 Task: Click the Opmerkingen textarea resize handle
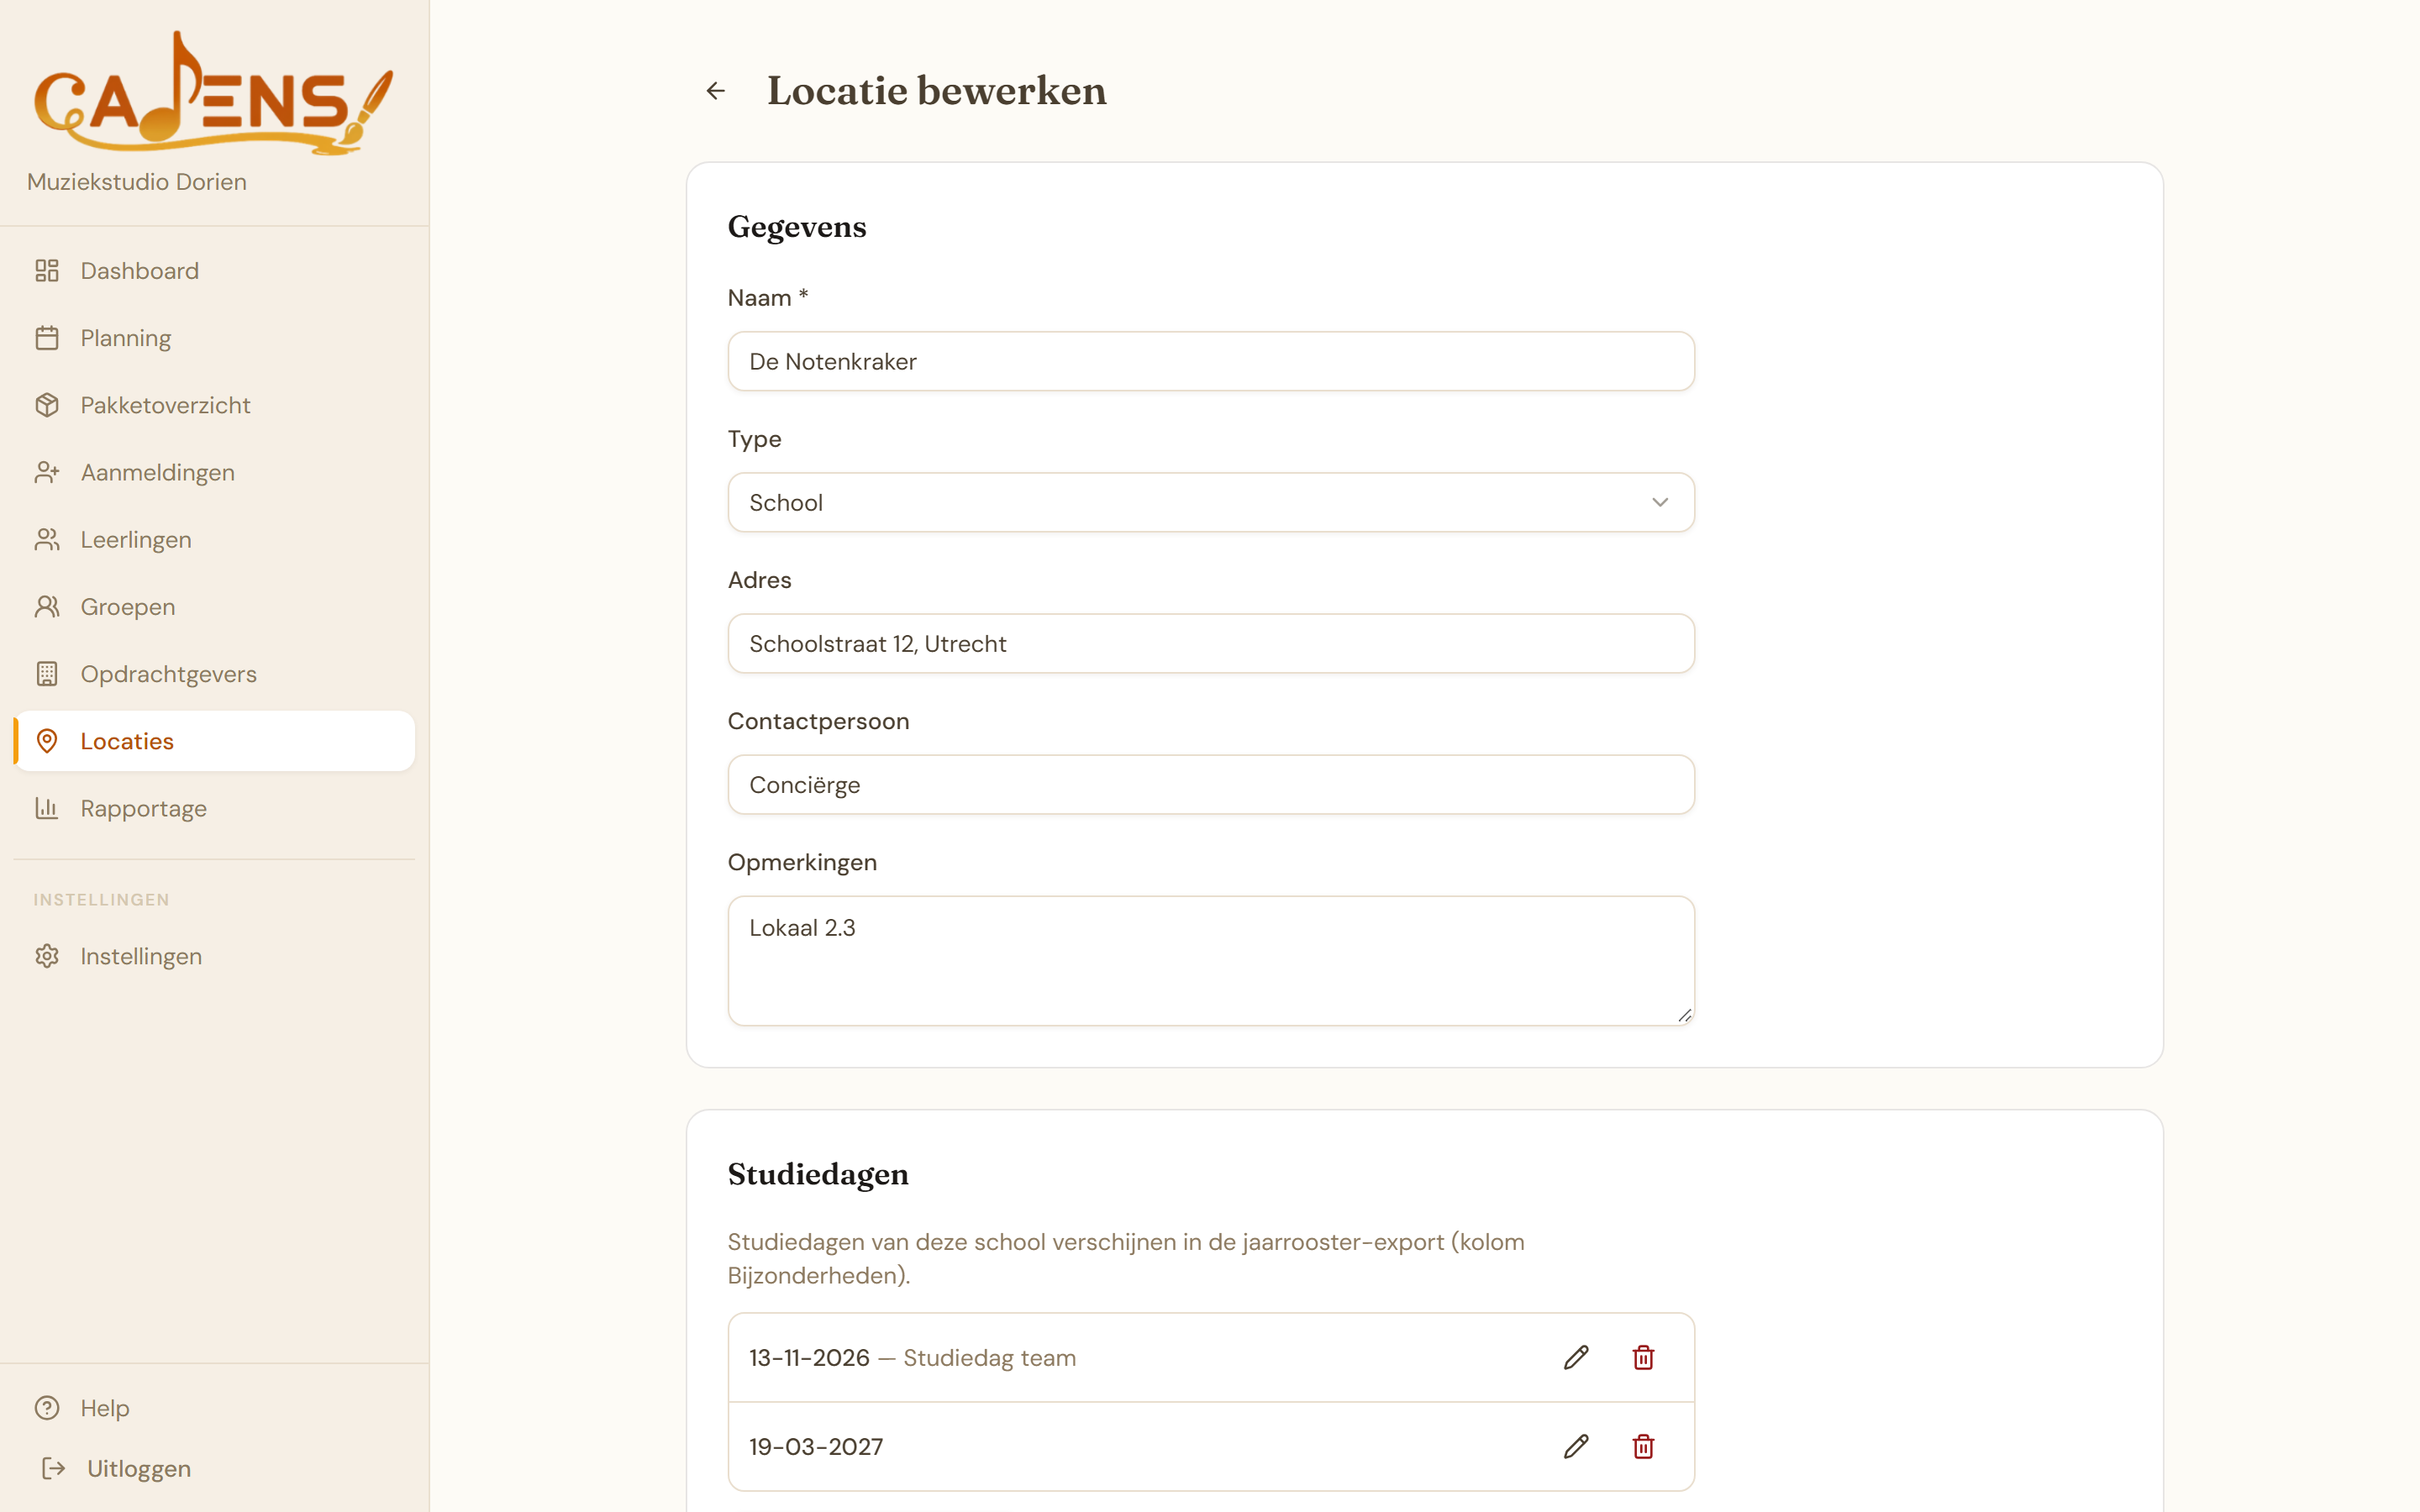pyautogui.click(x=1685, y=1015)
